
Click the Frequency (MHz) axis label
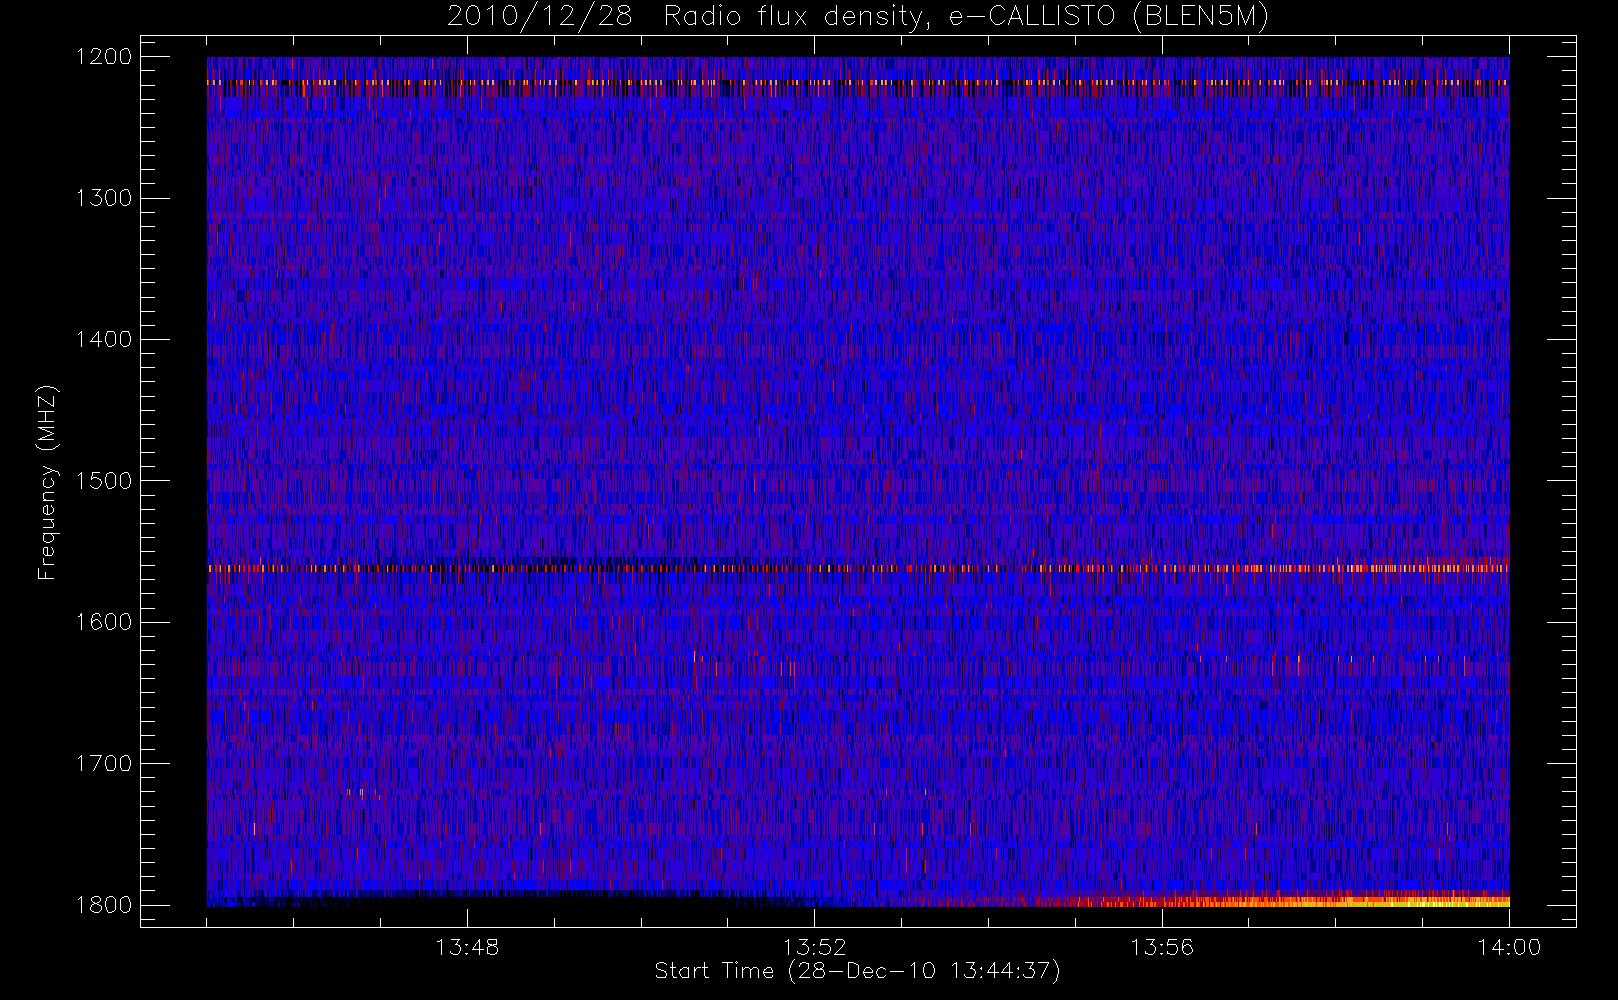[x=47, y=482]
